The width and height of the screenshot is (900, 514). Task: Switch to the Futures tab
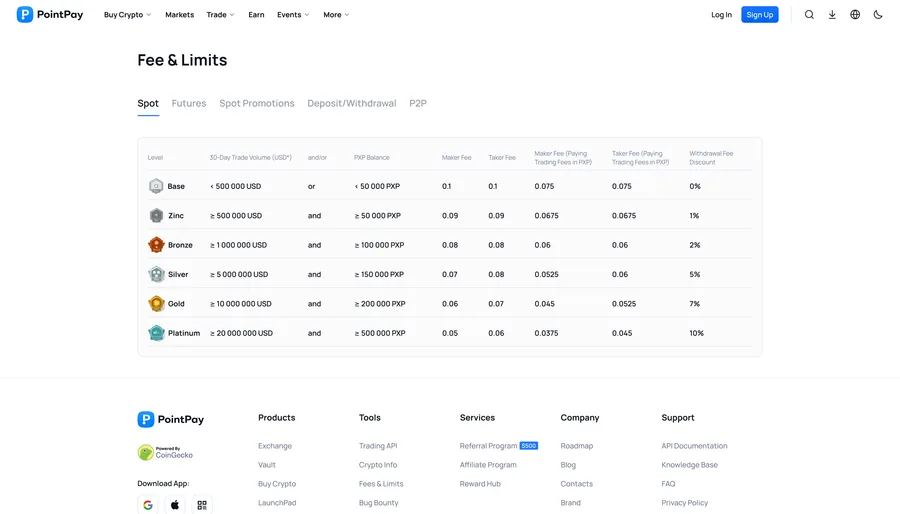point(189,103)
